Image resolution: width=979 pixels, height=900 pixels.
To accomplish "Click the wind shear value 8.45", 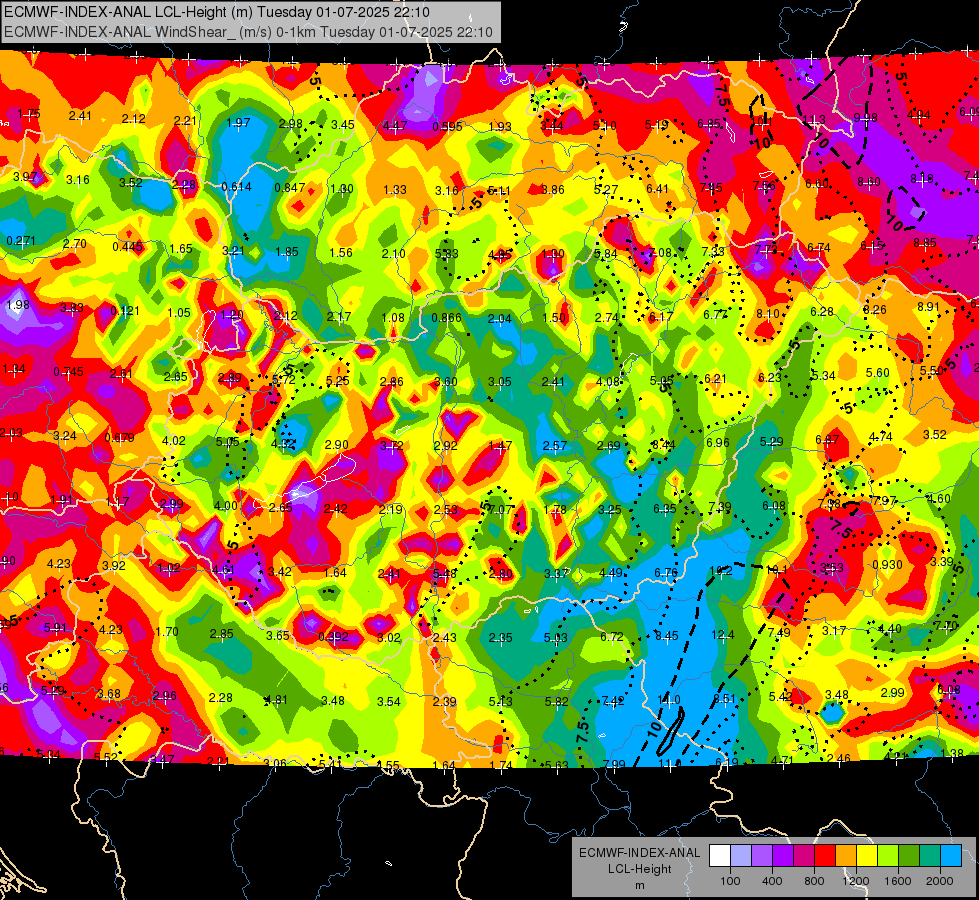I will click(x=666, y=636).
